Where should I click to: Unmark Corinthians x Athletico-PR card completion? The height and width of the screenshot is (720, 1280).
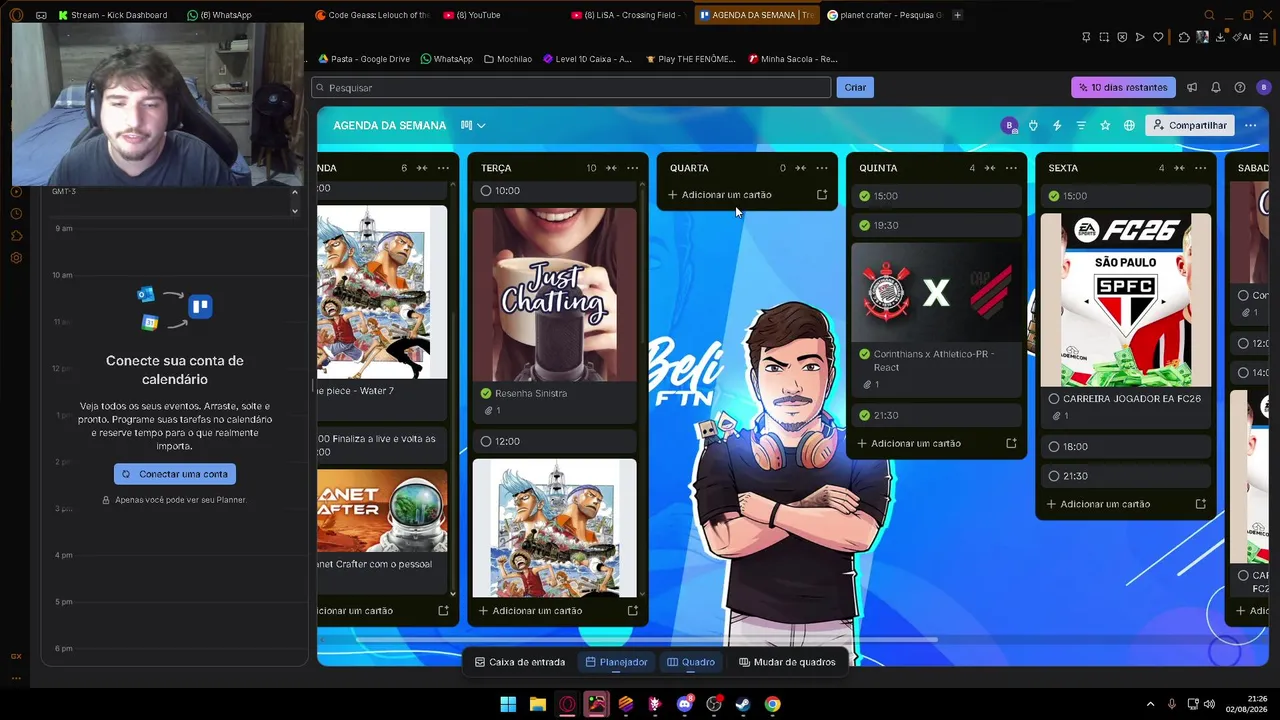[865, 354]
